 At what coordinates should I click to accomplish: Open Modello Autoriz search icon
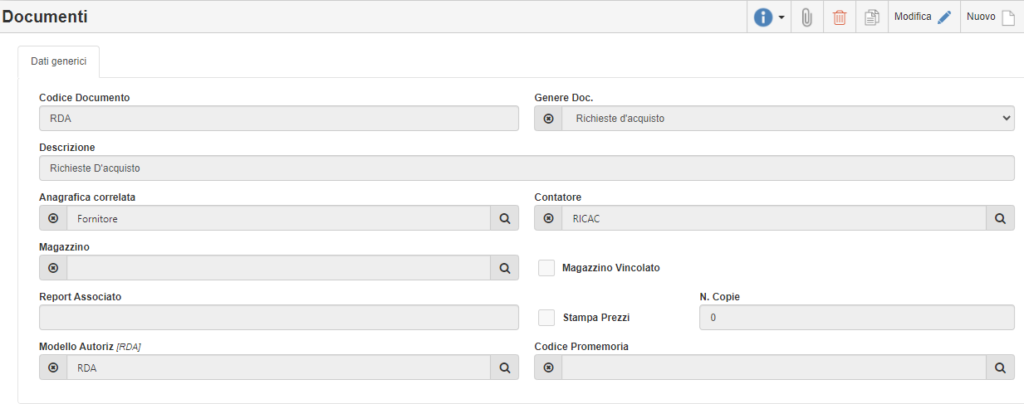pos(505,367)
